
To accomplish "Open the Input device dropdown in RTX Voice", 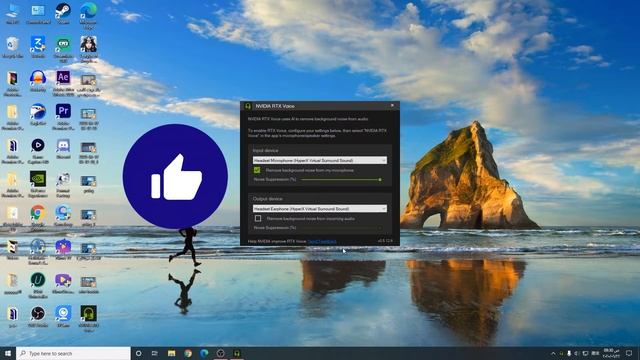I will point(320,160).
